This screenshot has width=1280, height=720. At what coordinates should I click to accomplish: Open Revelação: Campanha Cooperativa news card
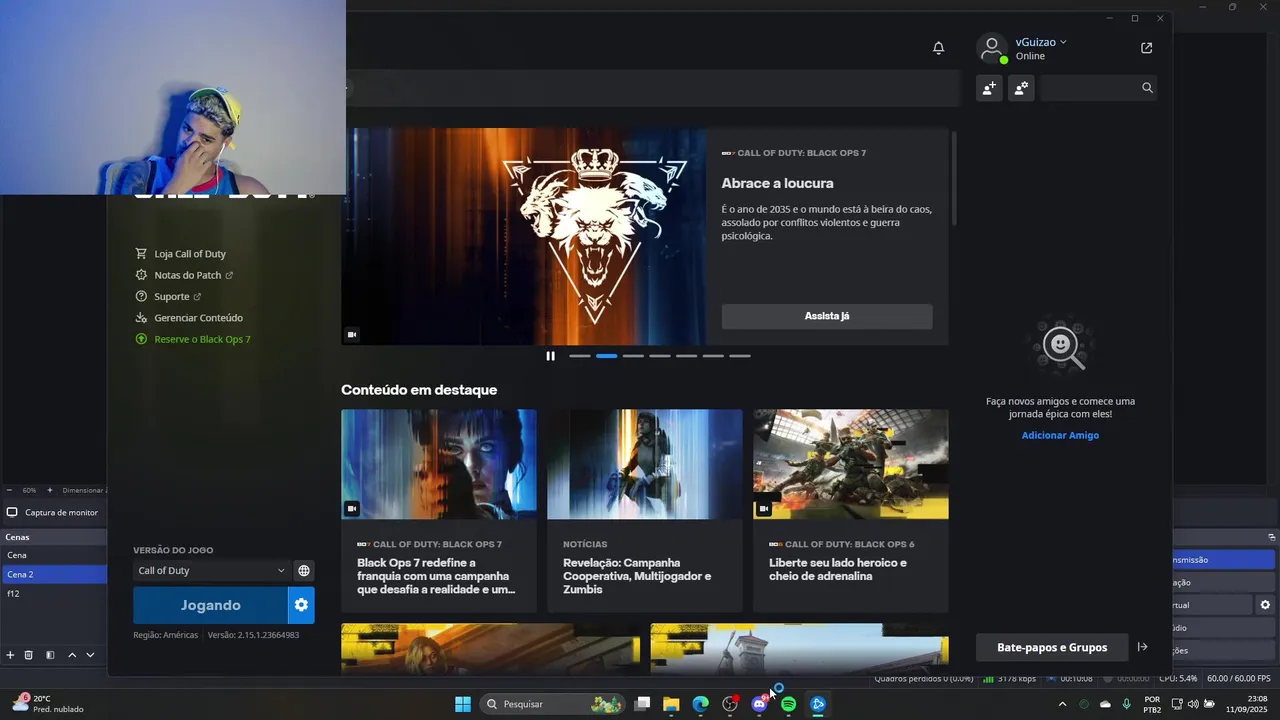[x=645, y=510]
